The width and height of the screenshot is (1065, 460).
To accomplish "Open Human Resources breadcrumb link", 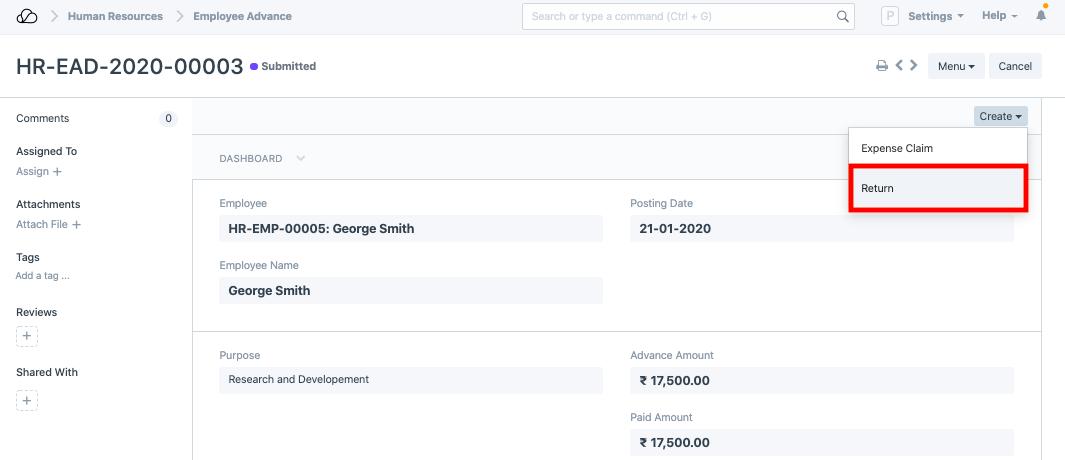I will (x=115, y=17).
